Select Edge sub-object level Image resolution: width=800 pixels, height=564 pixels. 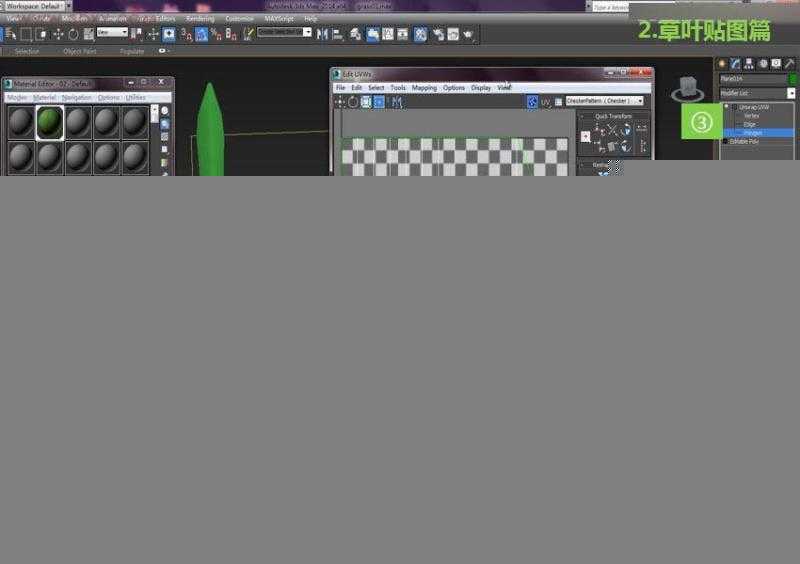[749, 125]
